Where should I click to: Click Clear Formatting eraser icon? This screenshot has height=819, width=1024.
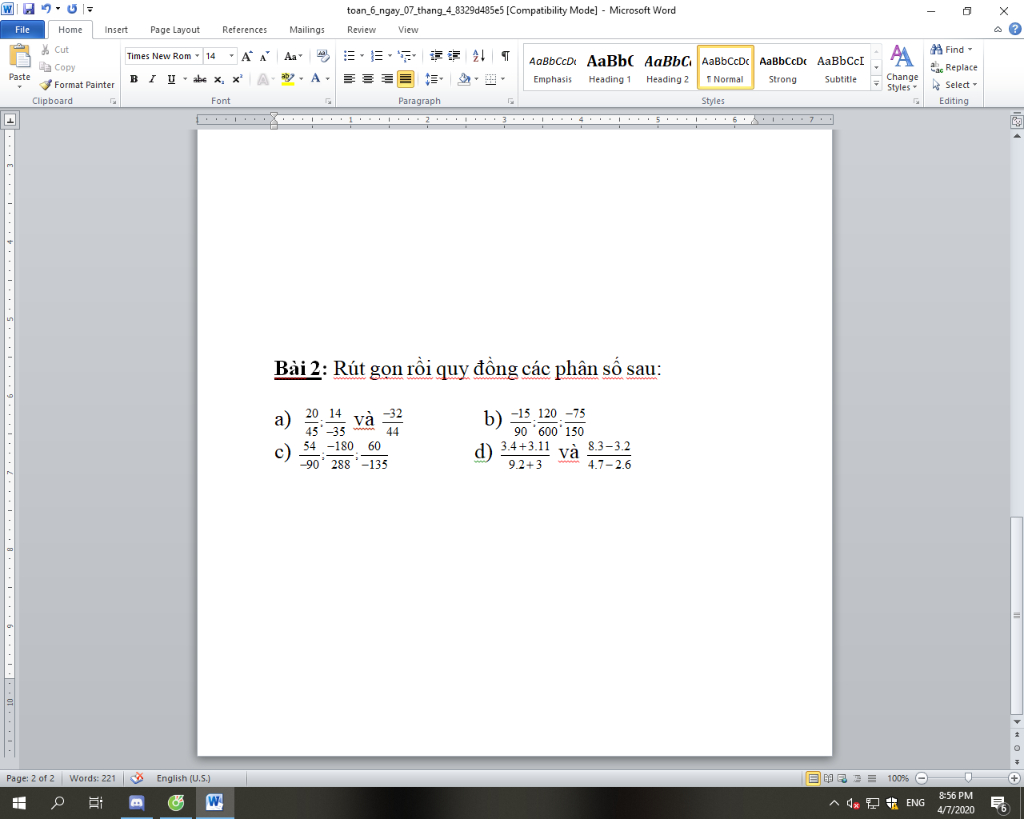[x=323, y=56]
